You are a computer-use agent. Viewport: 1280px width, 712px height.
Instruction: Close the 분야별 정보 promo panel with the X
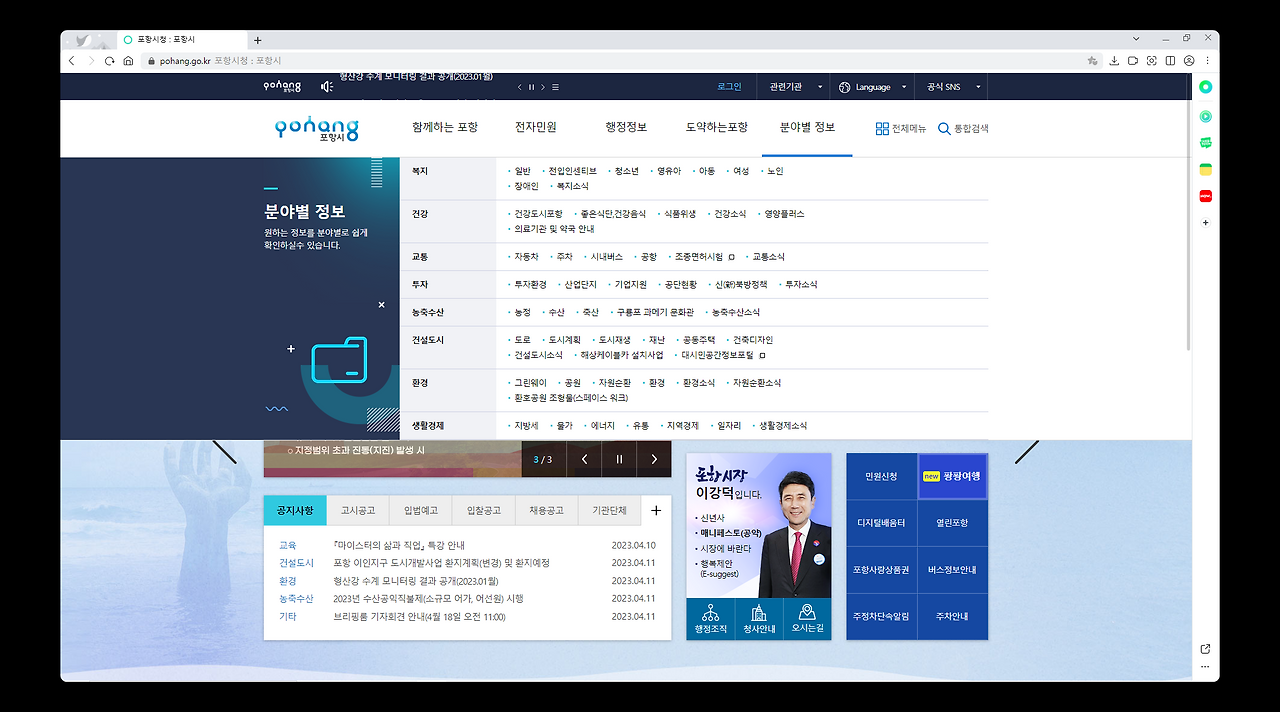click(380, 304)
